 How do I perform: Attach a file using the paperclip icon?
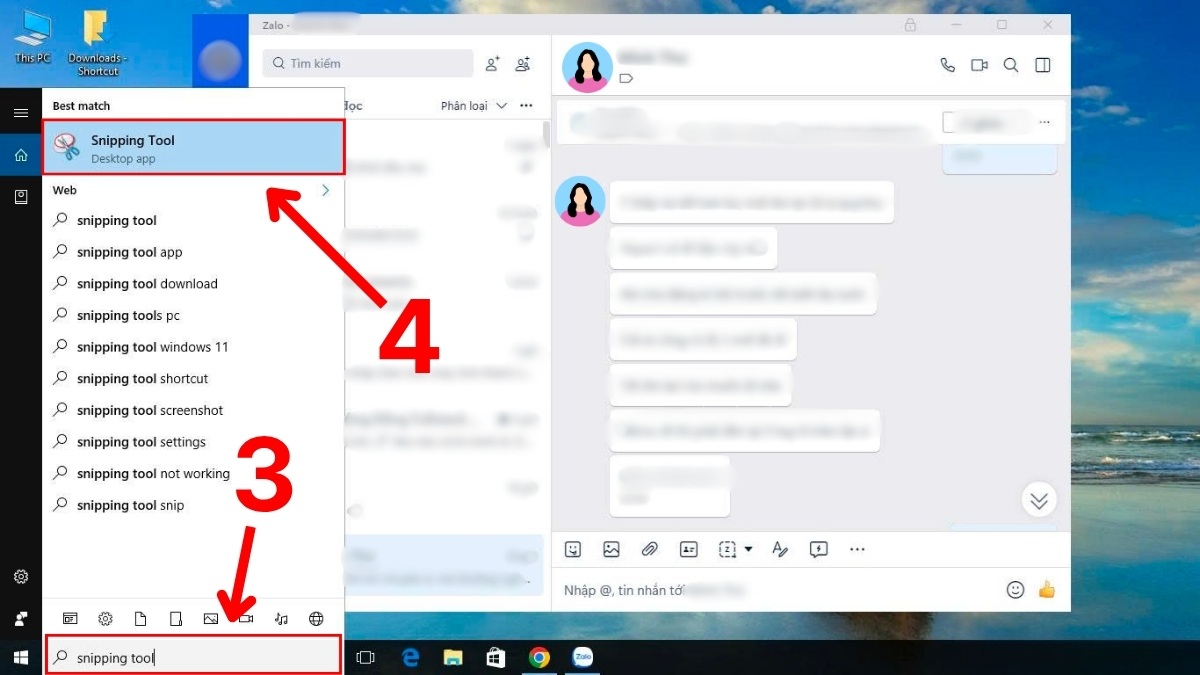pyautogui.click(x=649, y=549)
